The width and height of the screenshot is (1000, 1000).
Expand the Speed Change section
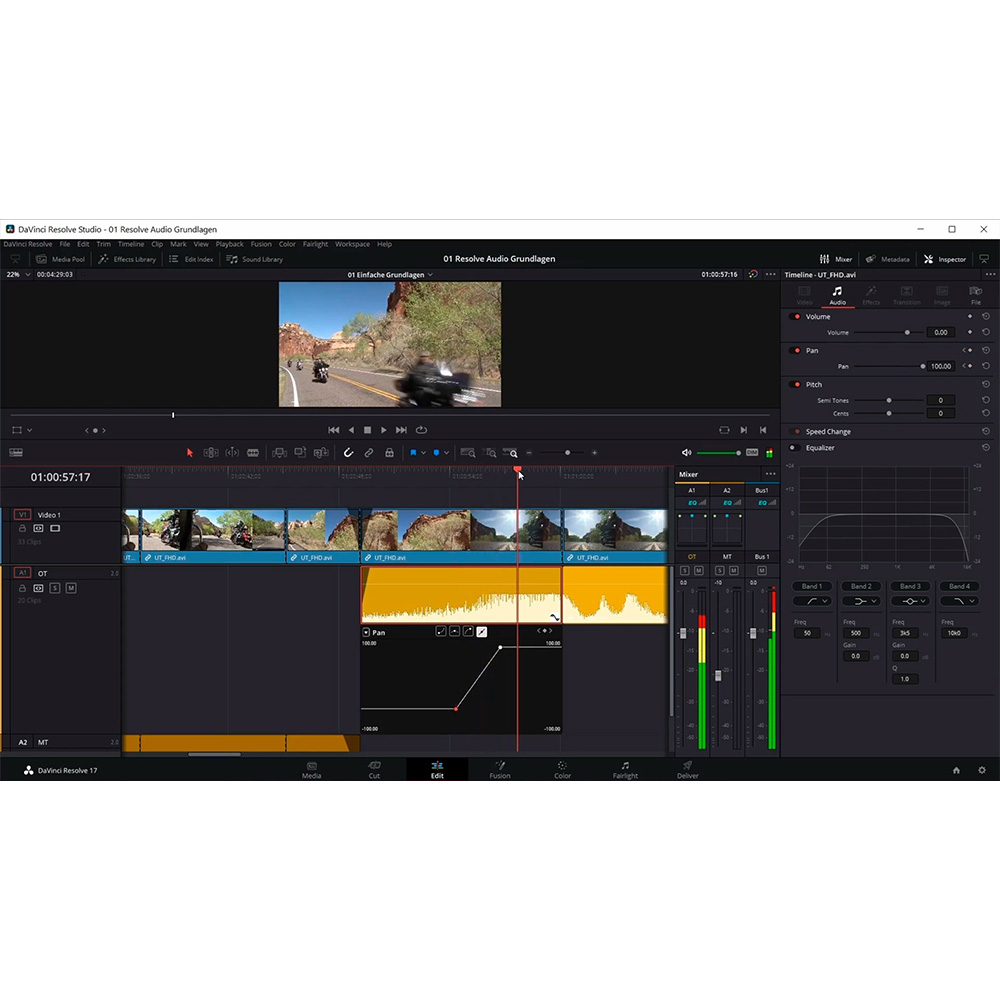tap(827, 432)
